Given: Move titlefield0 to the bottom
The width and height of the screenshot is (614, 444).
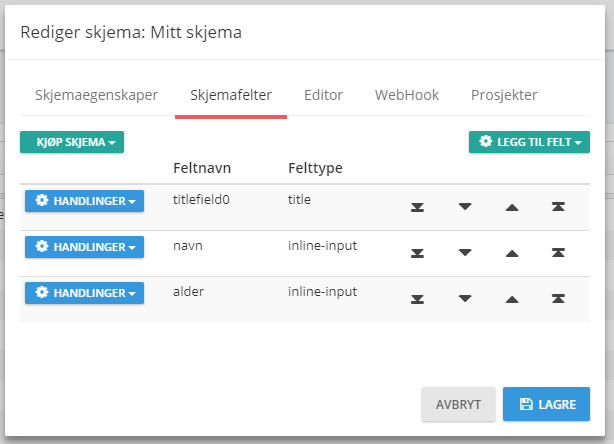Looking at the screenshot, I should point(417,207).
